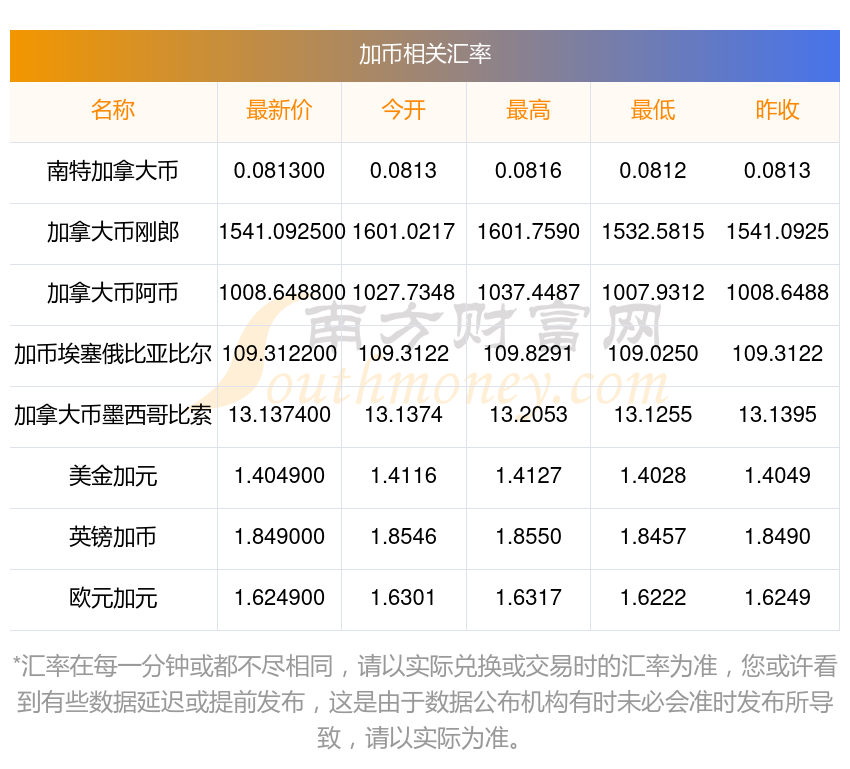This screenshot has height=769, width=850.
Task: Select the 英镑加币 row name
Action: (x=113, y=537)
